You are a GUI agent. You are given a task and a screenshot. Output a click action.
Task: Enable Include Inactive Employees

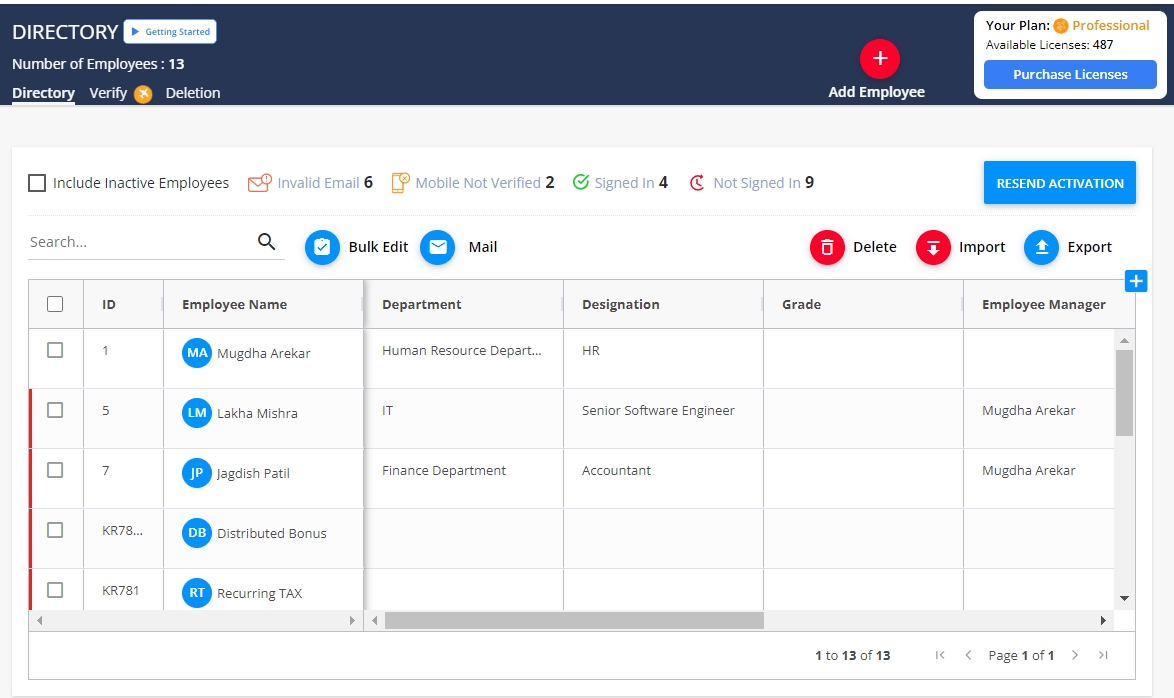37,183
